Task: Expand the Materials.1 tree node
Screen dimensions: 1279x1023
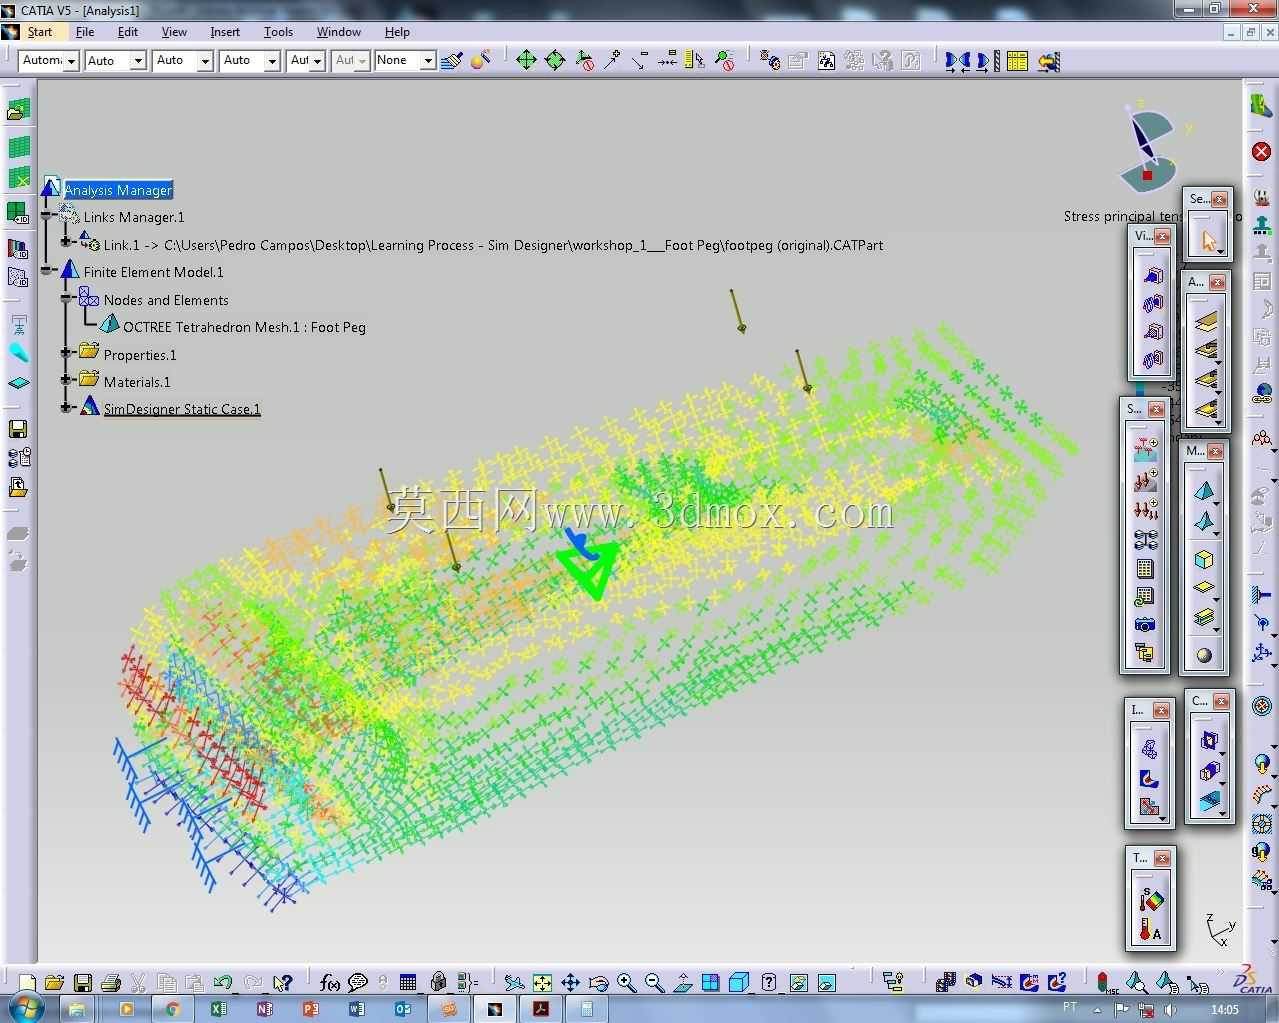Action: [x=66, y=379]
